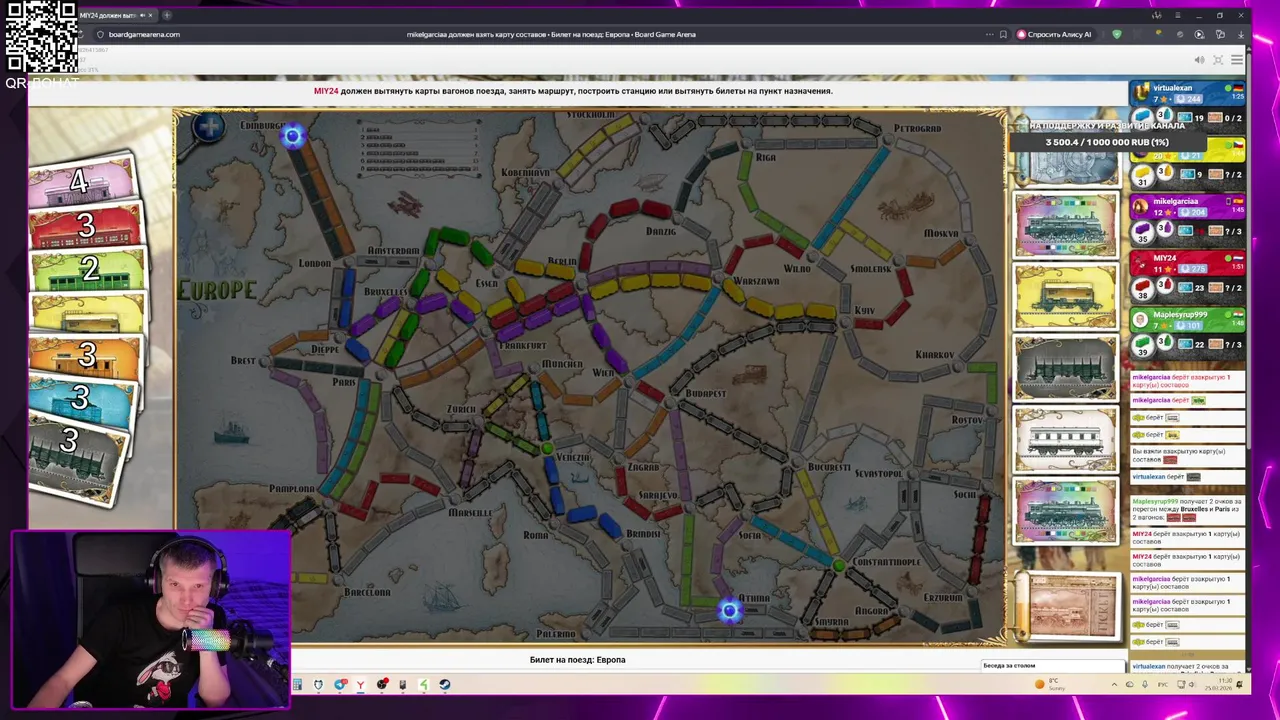The width and height of the screenshot is (1280, 720).
Task: Select the yellow wagon hand card
Action: 88,314
